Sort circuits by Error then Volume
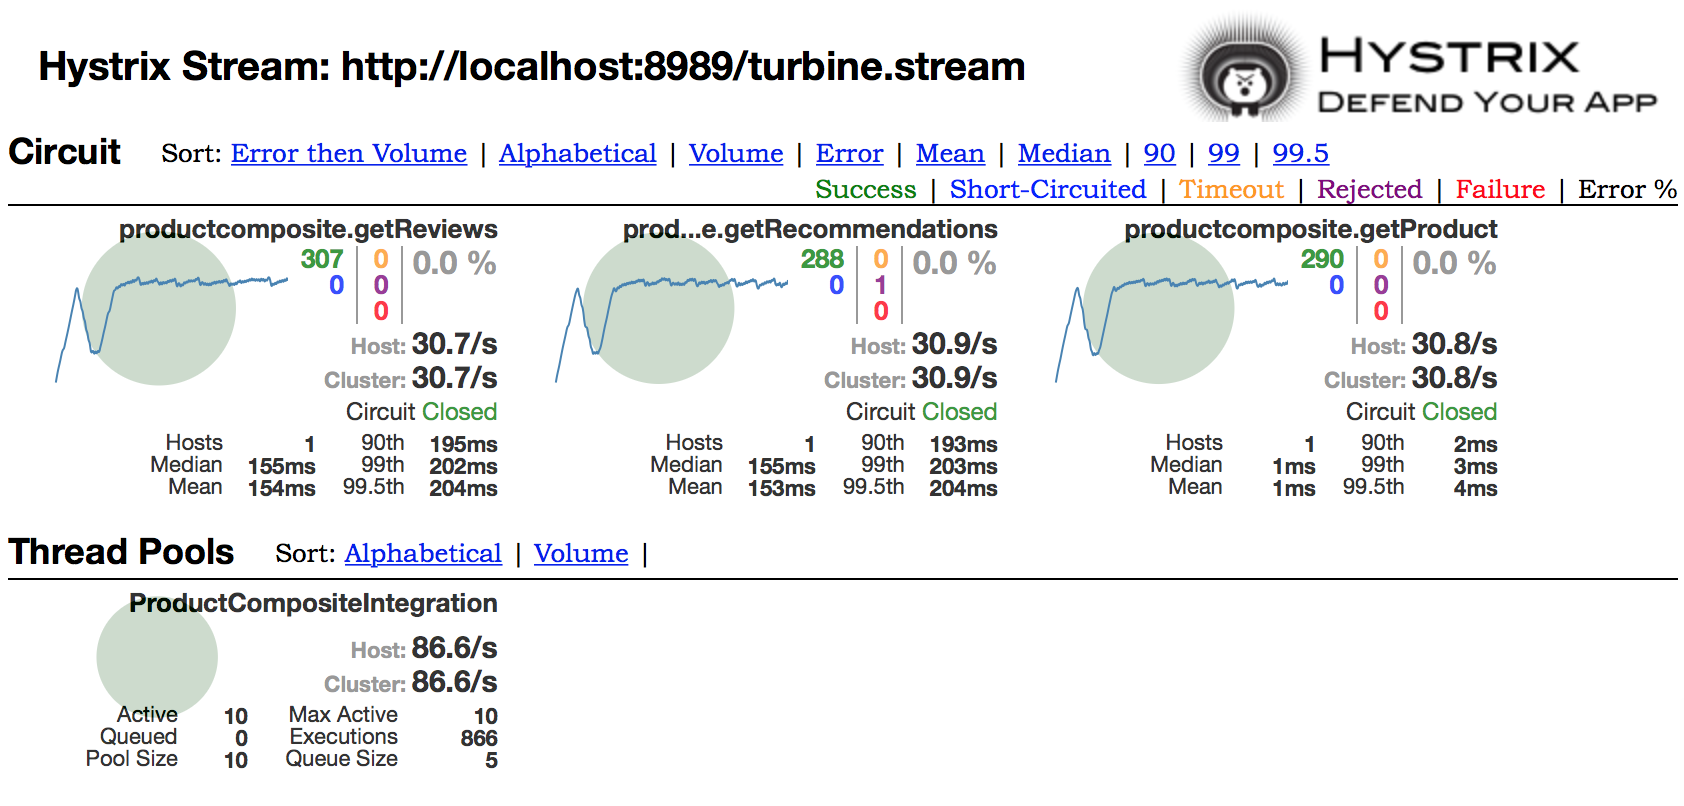The height and width of the screenshot is (806, 1684). click(349, 153)
